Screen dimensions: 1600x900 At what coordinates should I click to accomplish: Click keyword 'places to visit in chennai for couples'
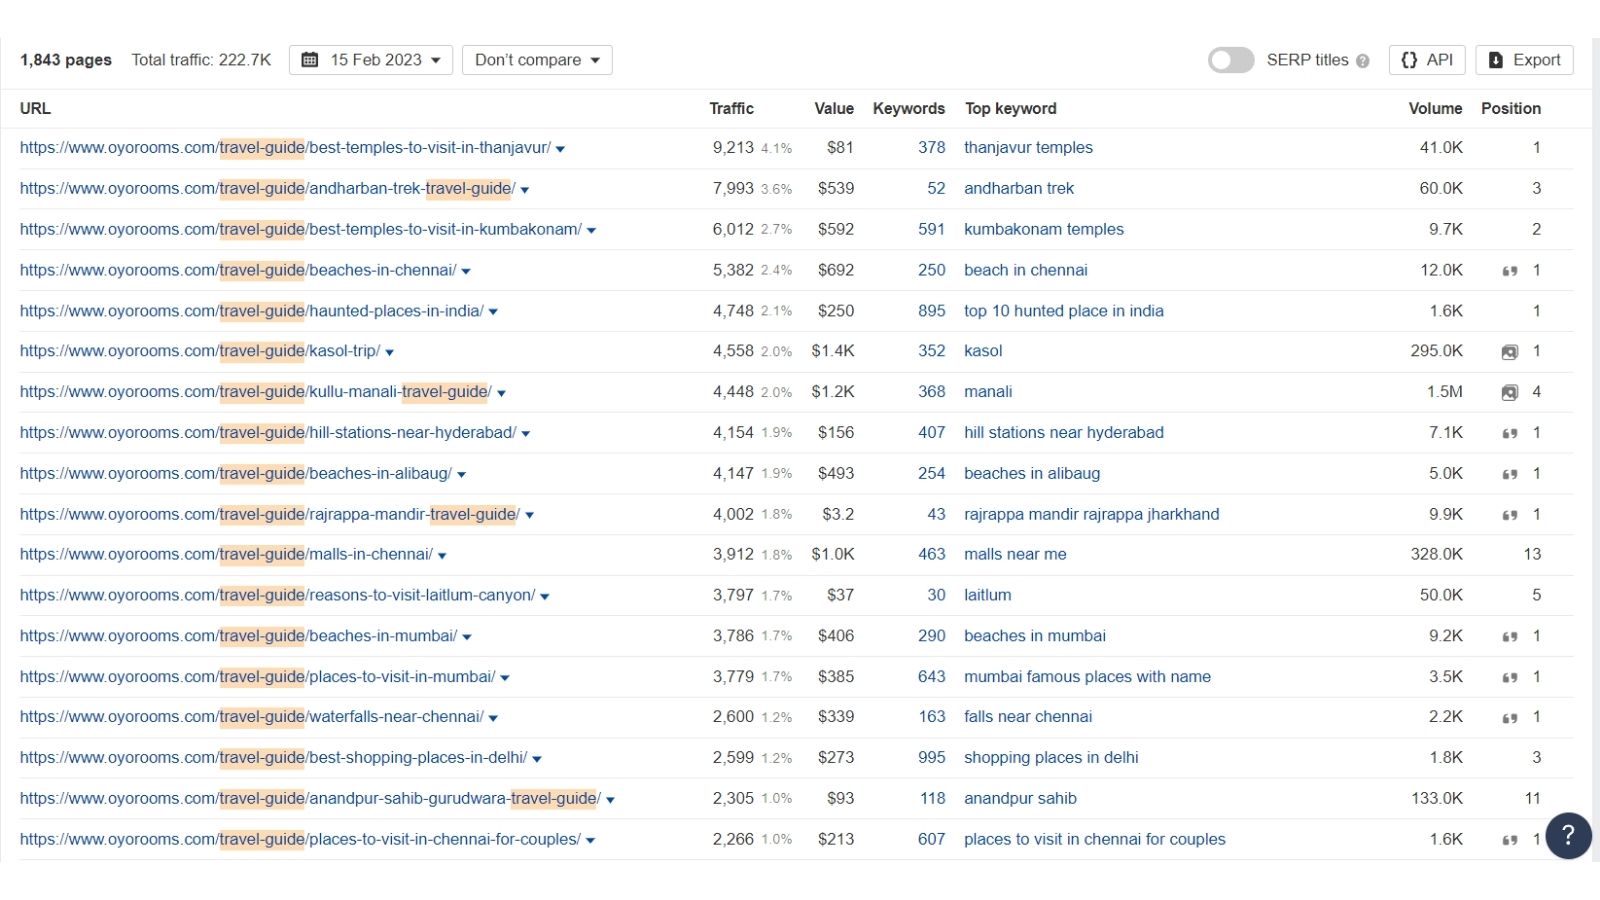pos(1094,839)
